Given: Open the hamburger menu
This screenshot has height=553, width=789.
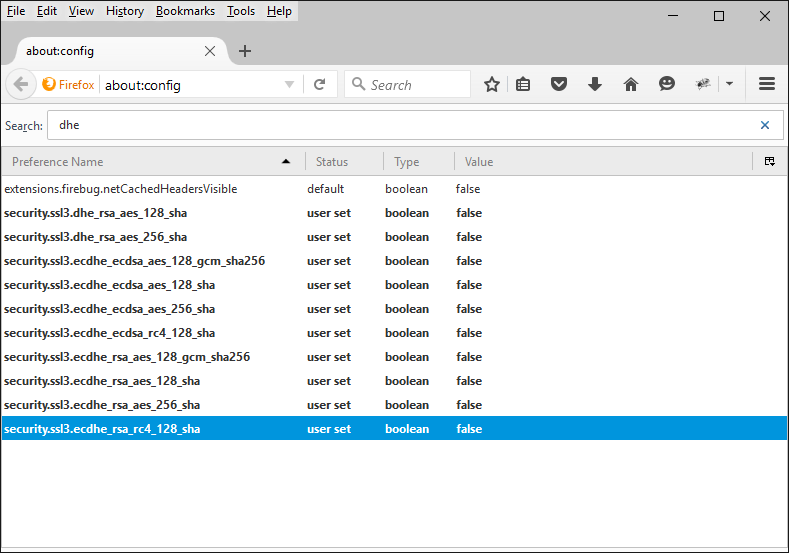Looking at the screenshot, I should click(x=767, y=85).
